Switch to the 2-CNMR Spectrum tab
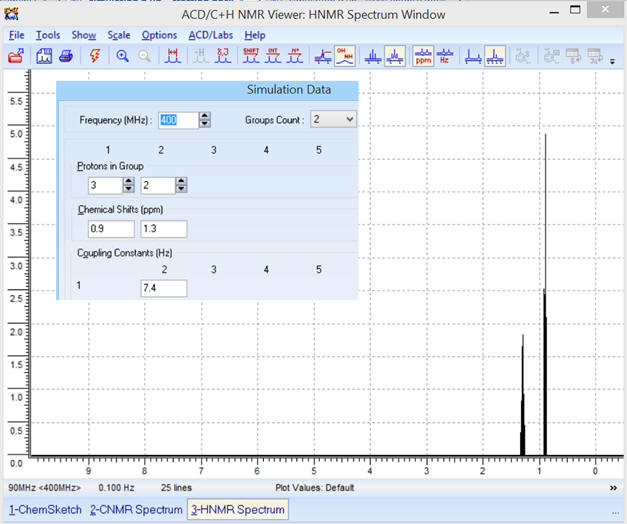This screenshot has height=524, width=627. [136, 510]
